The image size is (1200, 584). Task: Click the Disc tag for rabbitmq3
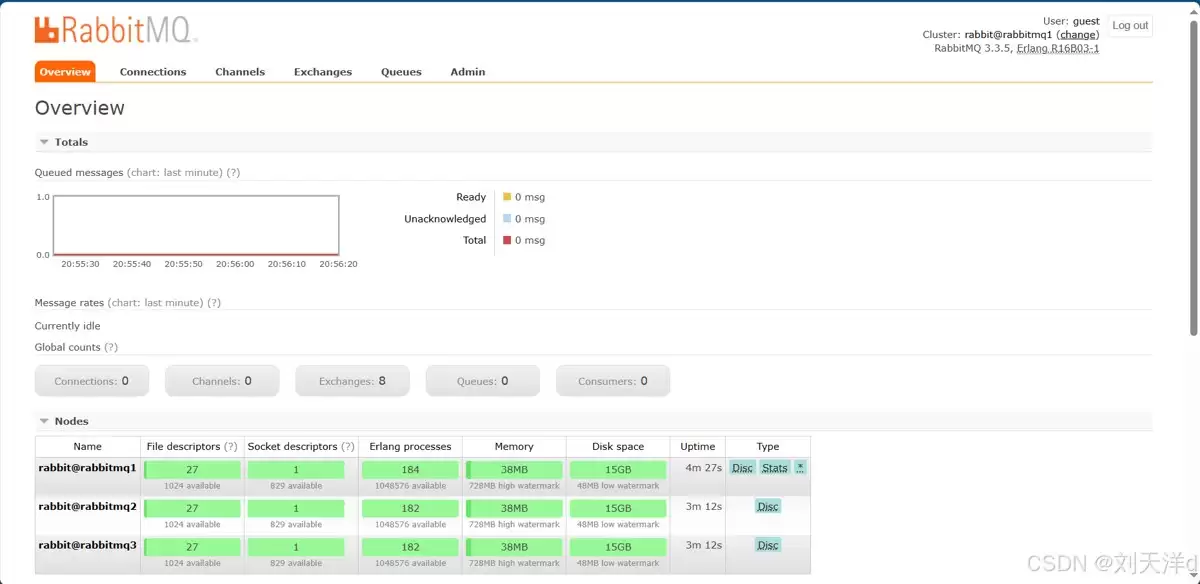click(x=768, y=545)
